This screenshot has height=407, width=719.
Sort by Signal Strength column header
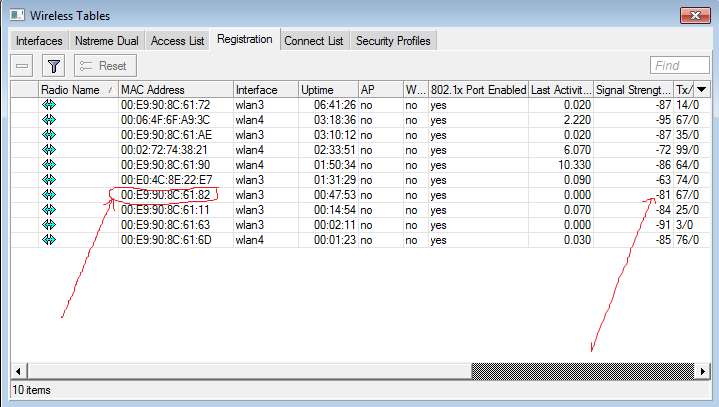click(x=633, y=90)
